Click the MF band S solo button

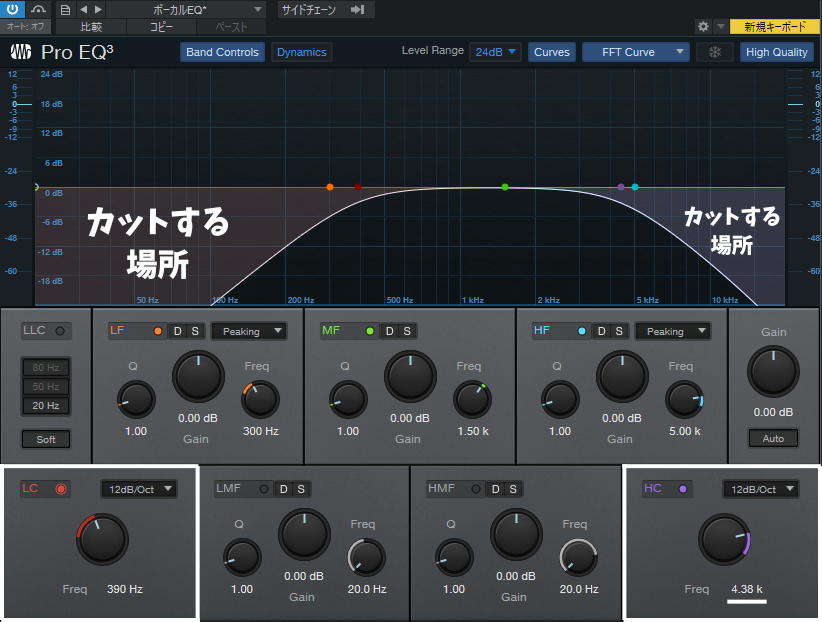407,331
